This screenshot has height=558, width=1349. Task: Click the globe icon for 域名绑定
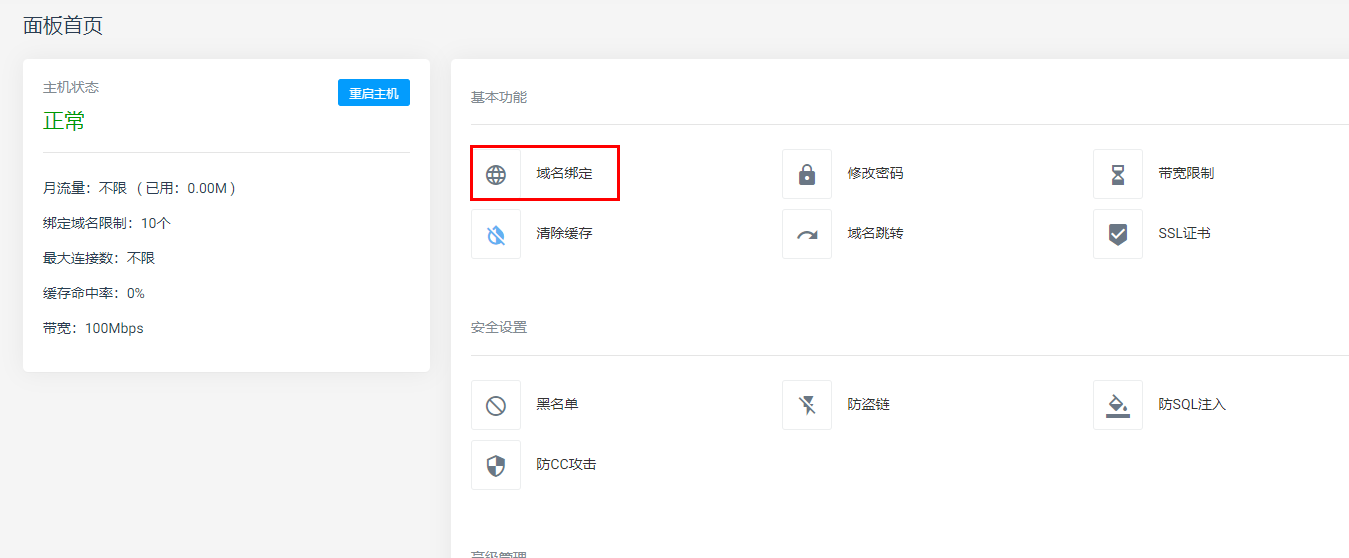[x=496, y=174]
